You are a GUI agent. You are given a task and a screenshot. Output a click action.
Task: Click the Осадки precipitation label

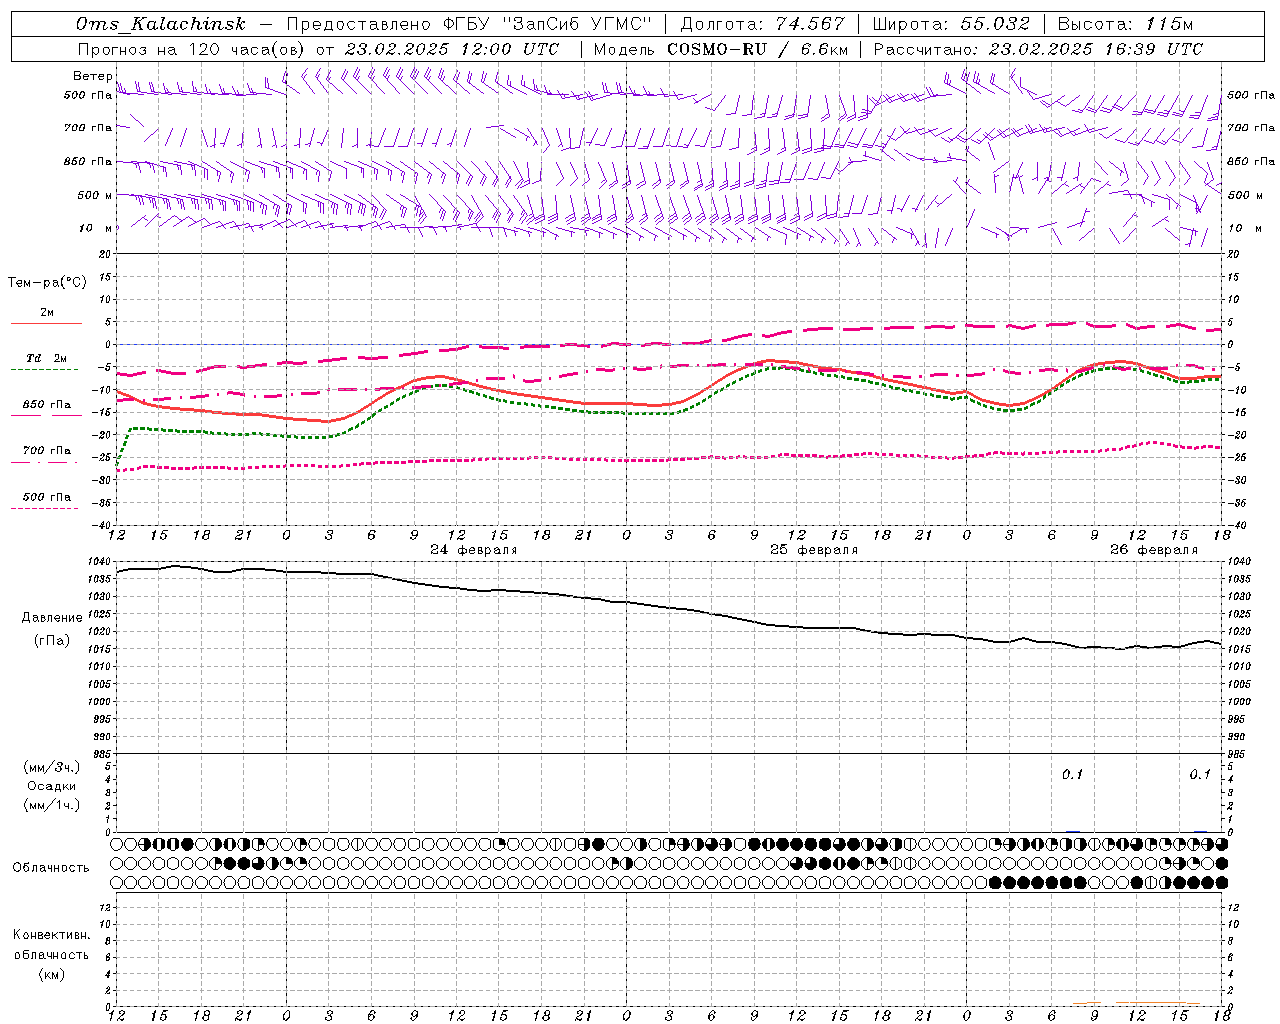pyautogui.click(x=52, y=786)
